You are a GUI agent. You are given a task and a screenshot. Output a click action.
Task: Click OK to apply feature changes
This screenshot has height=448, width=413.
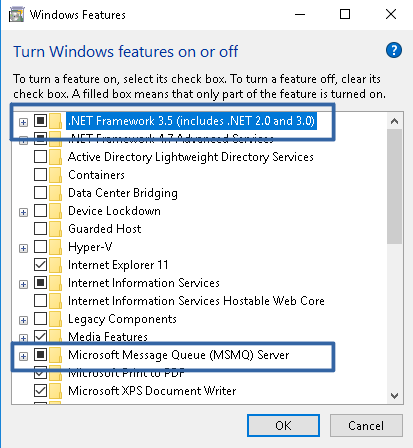click(283, 426)
